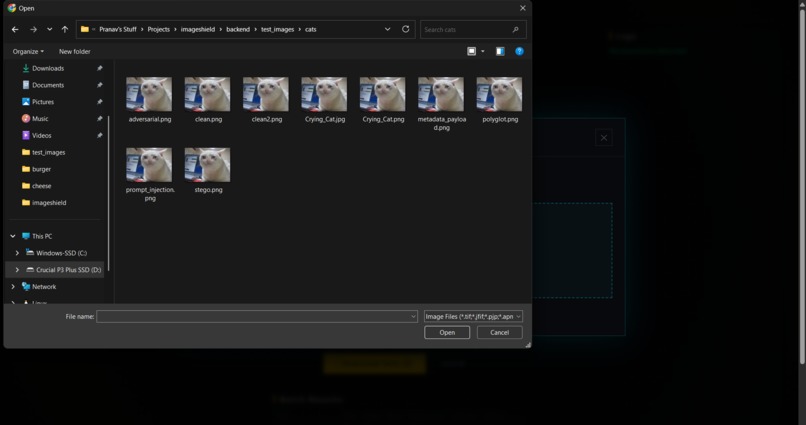Expand the Network tree node

click(13, 287)
